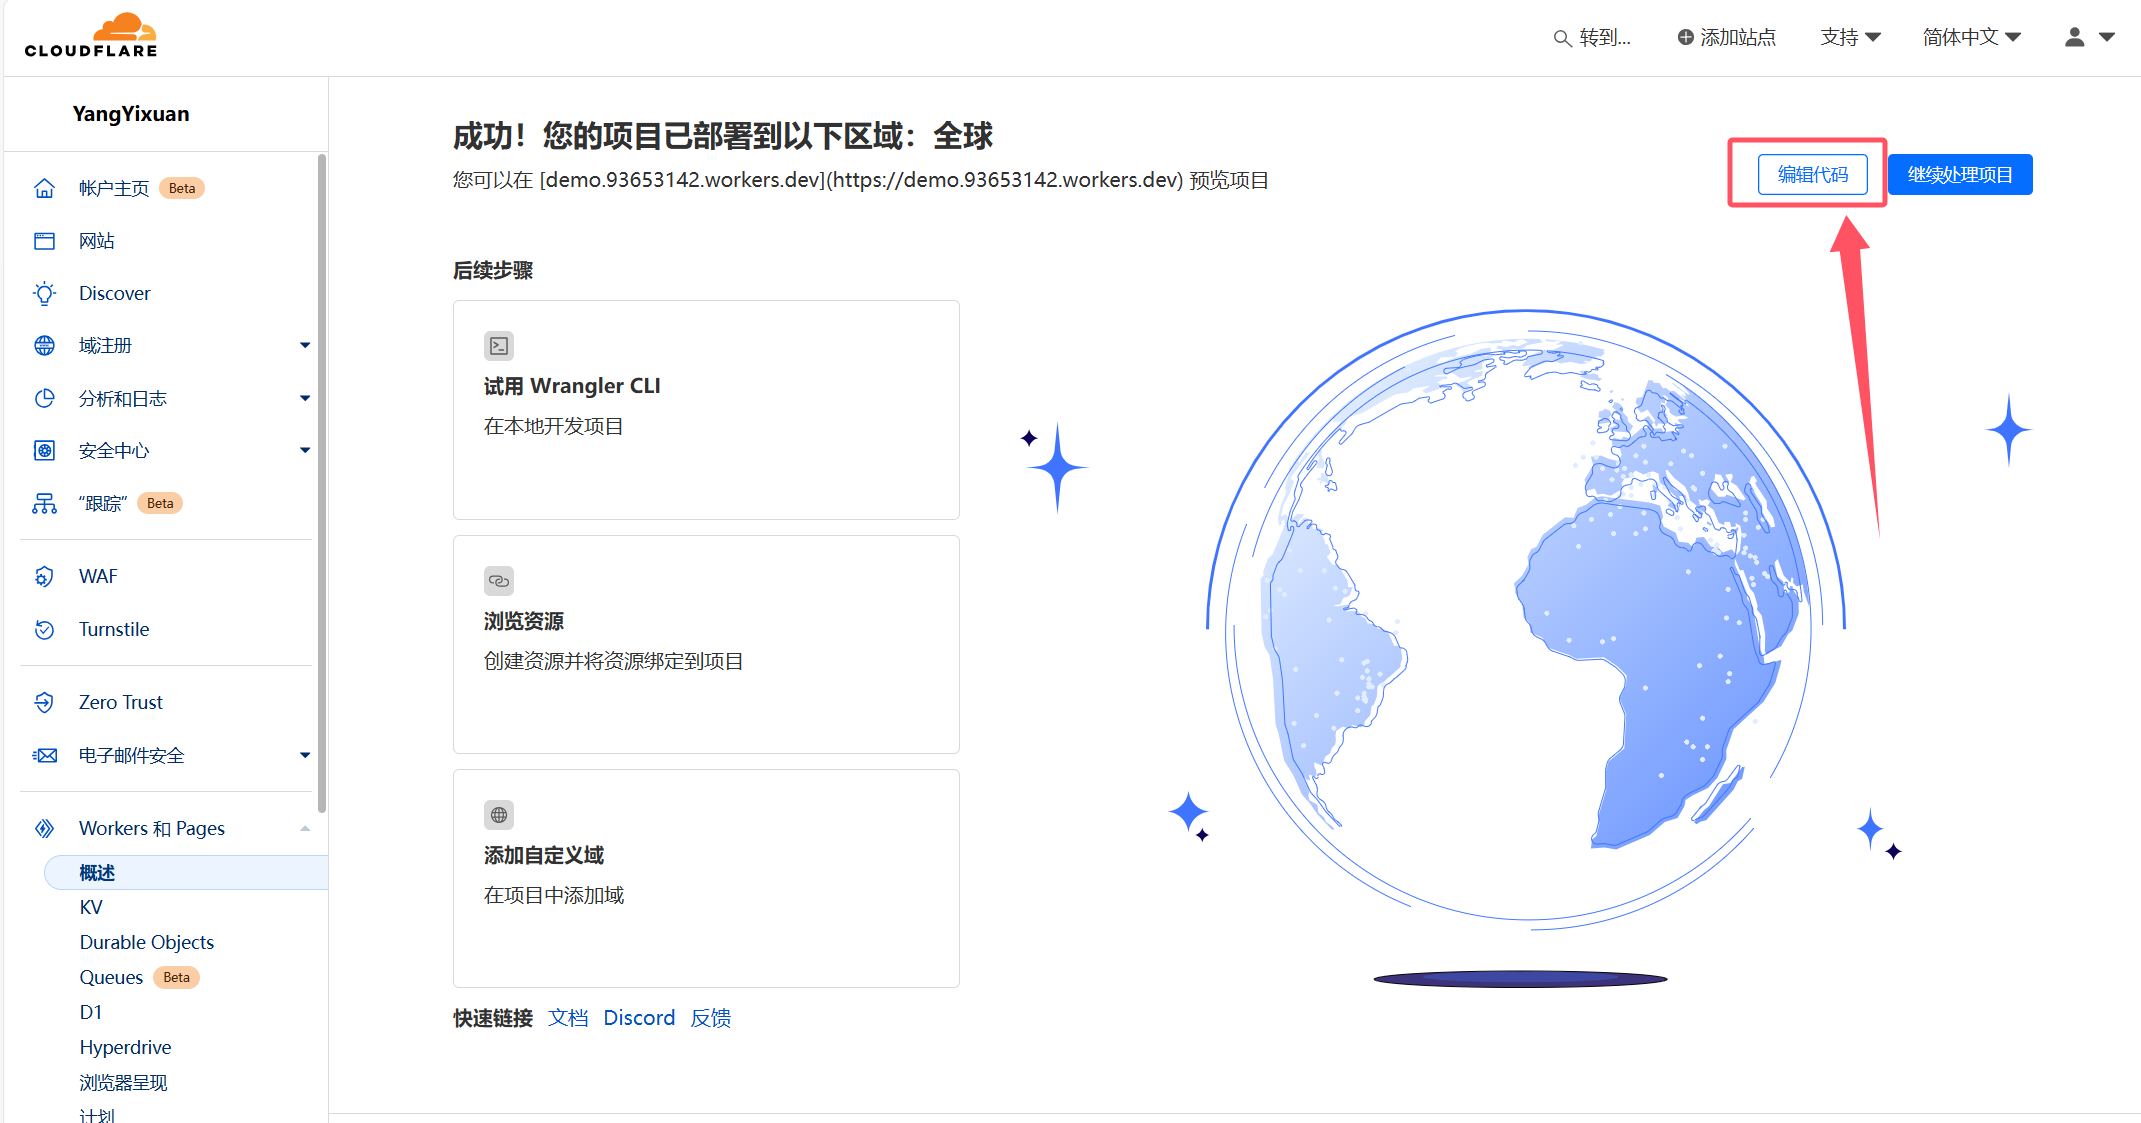Click the 帐户主页 Beta icon
2141x1123 pixels.
42,187
